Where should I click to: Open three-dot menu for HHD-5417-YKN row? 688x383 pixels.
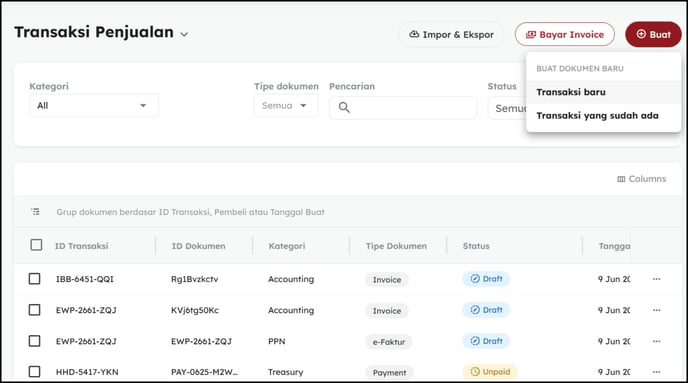pyautogui.click(x=656, y=372)
